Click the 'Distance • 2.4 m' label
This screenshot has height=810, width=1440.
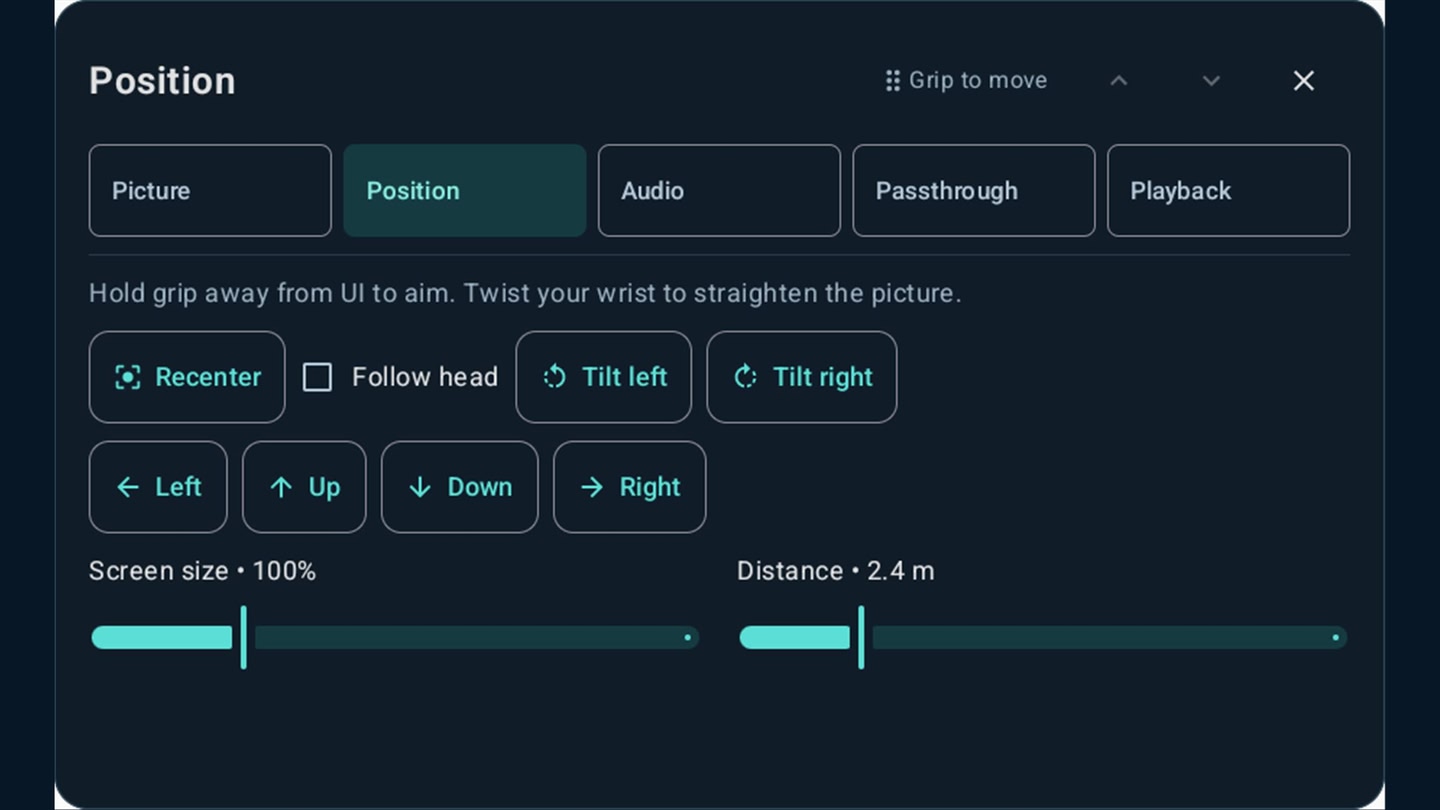[836, 571]
